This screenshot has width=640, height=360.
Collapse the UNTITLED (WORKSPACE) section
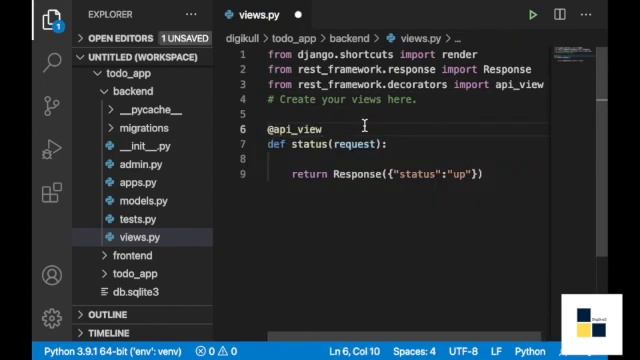[80, 57]
